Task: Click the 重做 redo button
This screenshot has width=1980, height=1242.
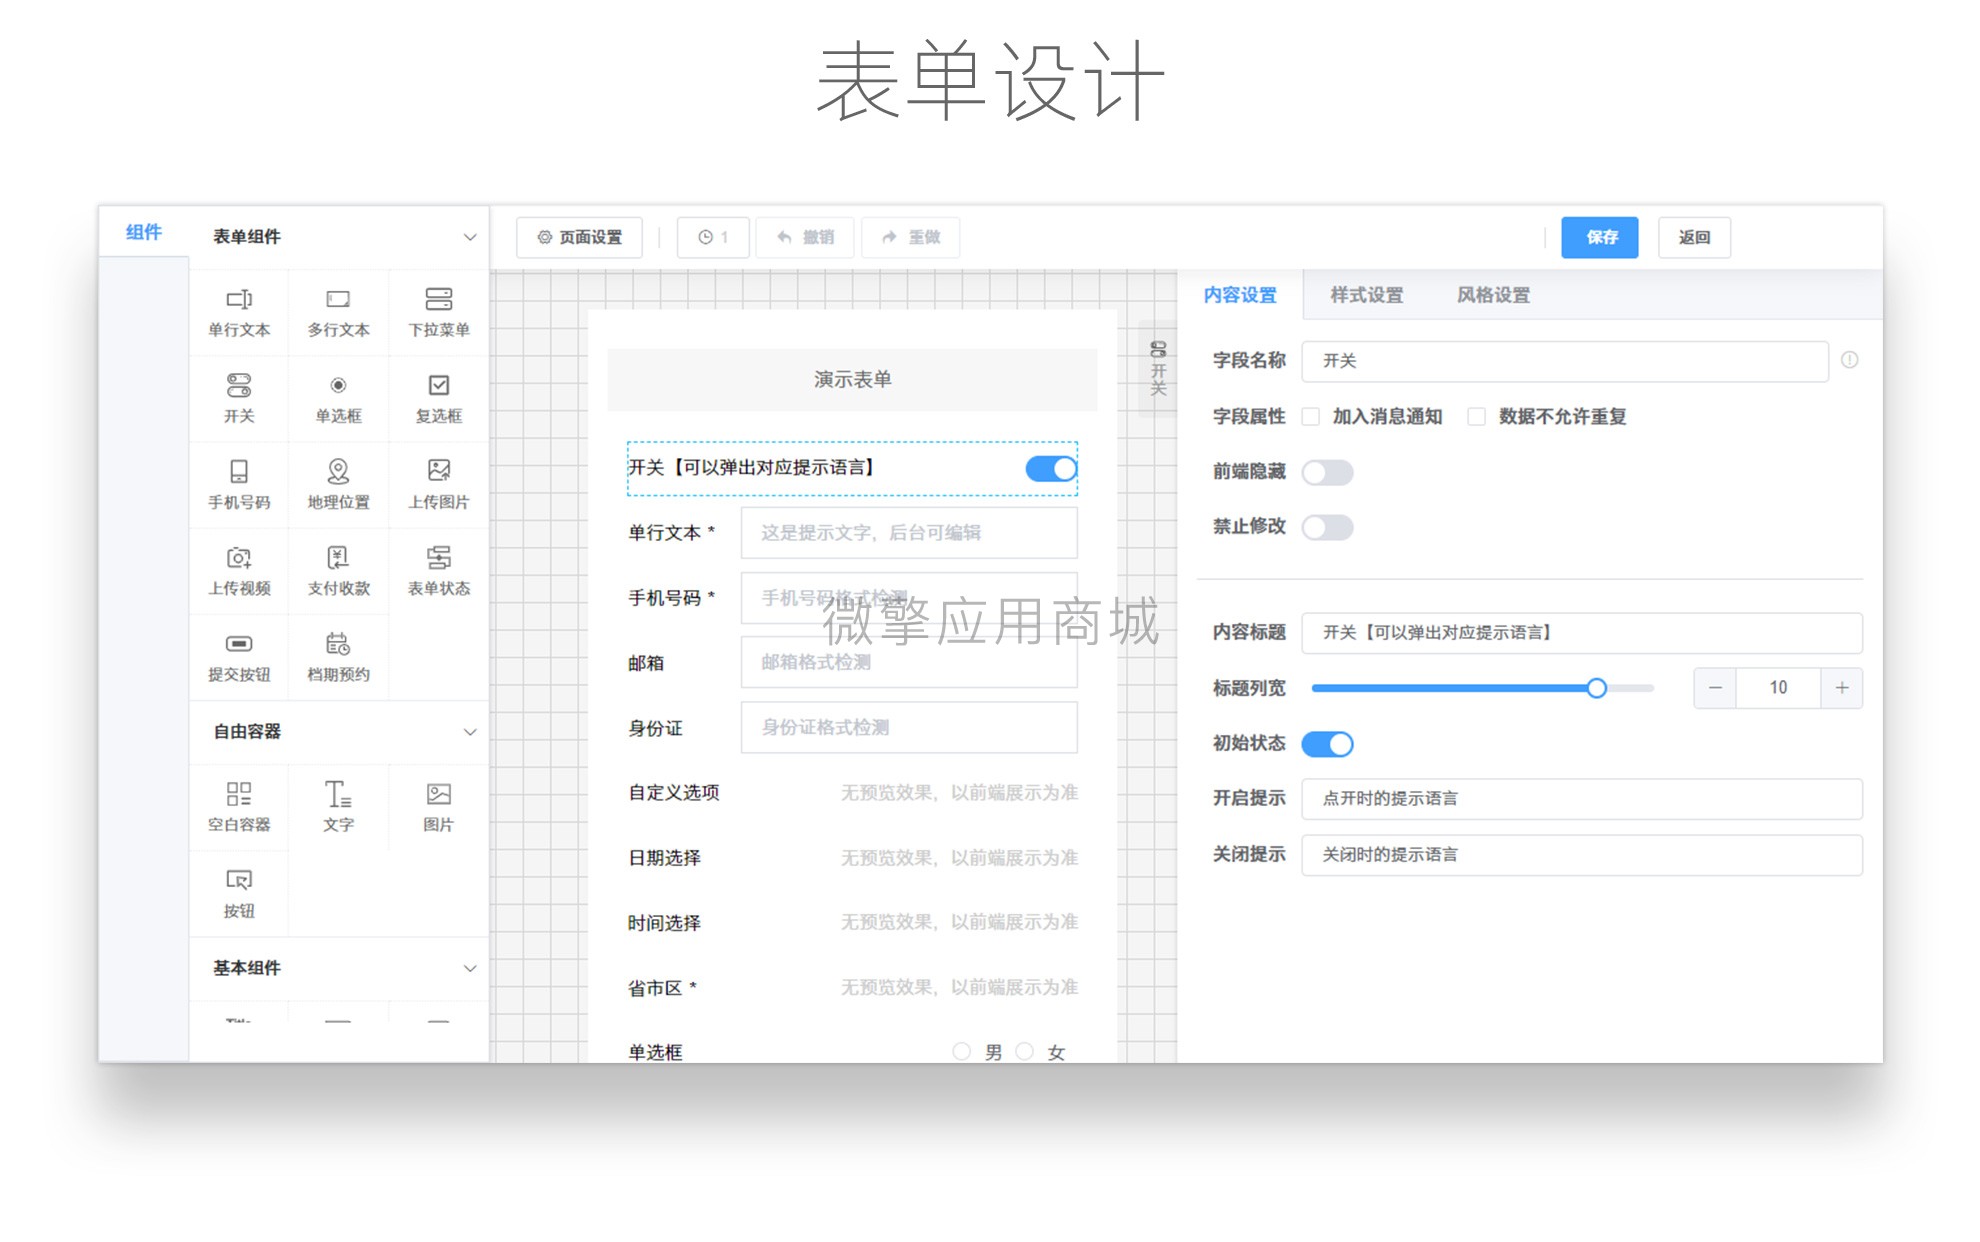Action: [911, 237]
